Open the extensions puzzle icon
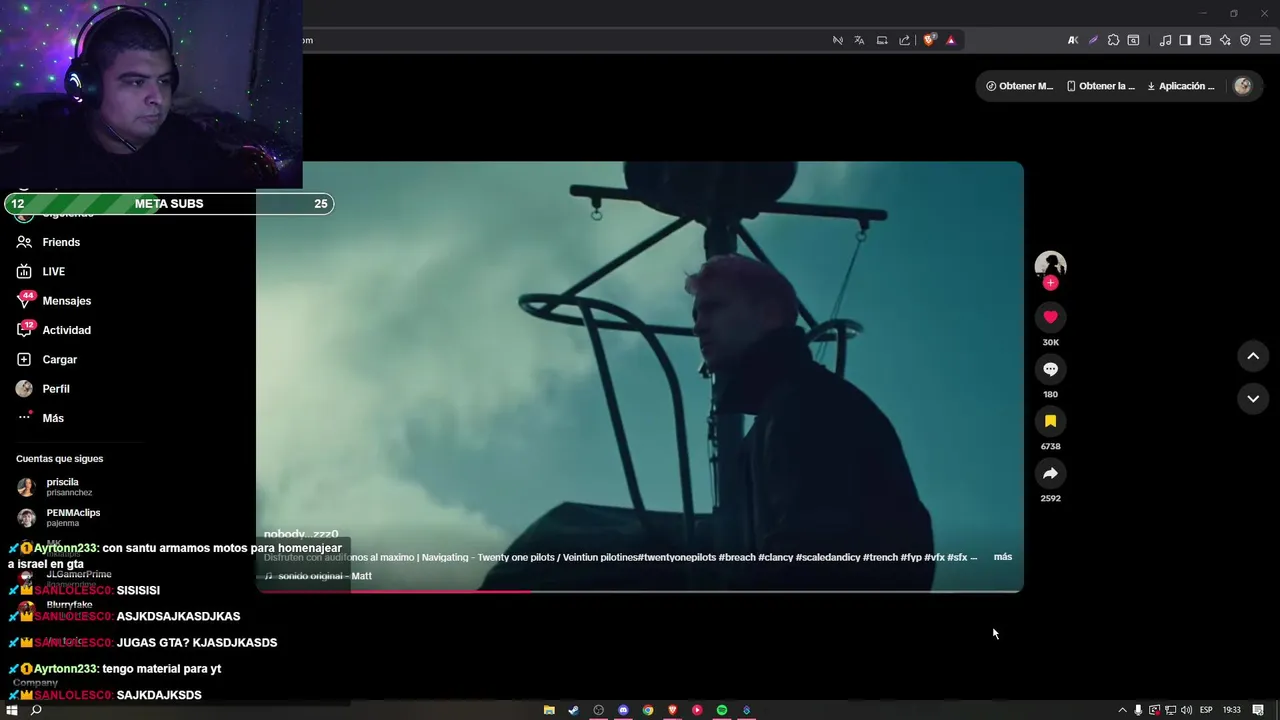 coord(1113,40)
